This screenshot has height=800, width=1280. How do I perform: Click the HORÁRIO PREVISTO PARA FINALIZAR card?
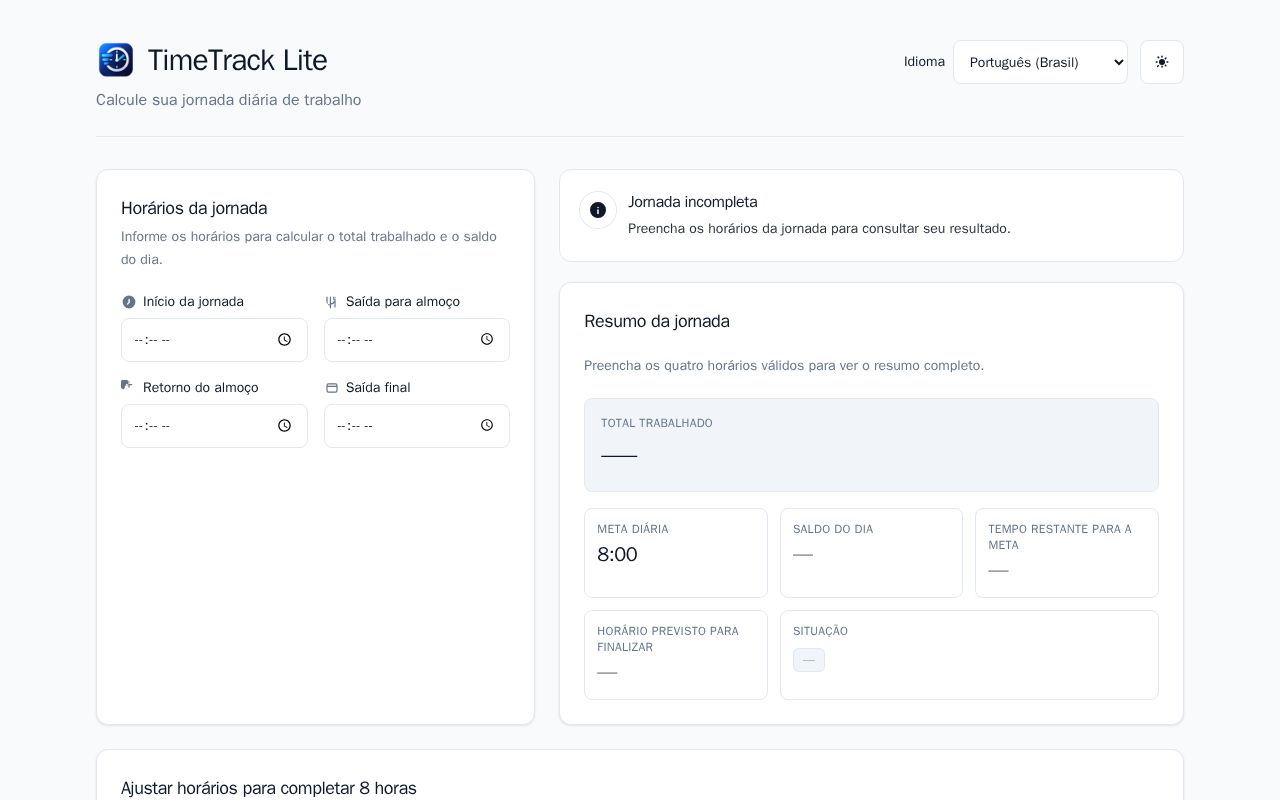pyautogui.click(x=676, y=655)
